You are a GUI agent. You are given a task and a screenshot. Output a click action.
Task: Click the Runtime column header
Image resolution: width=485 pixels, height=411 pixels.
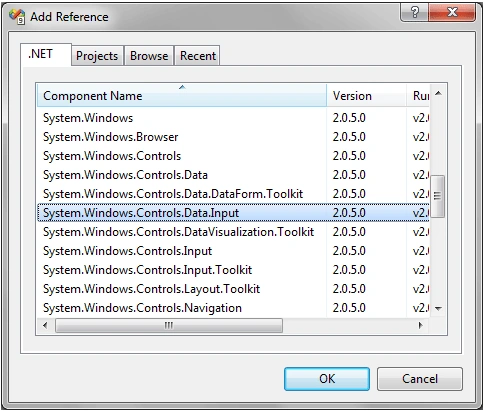(x=418, y=96)
